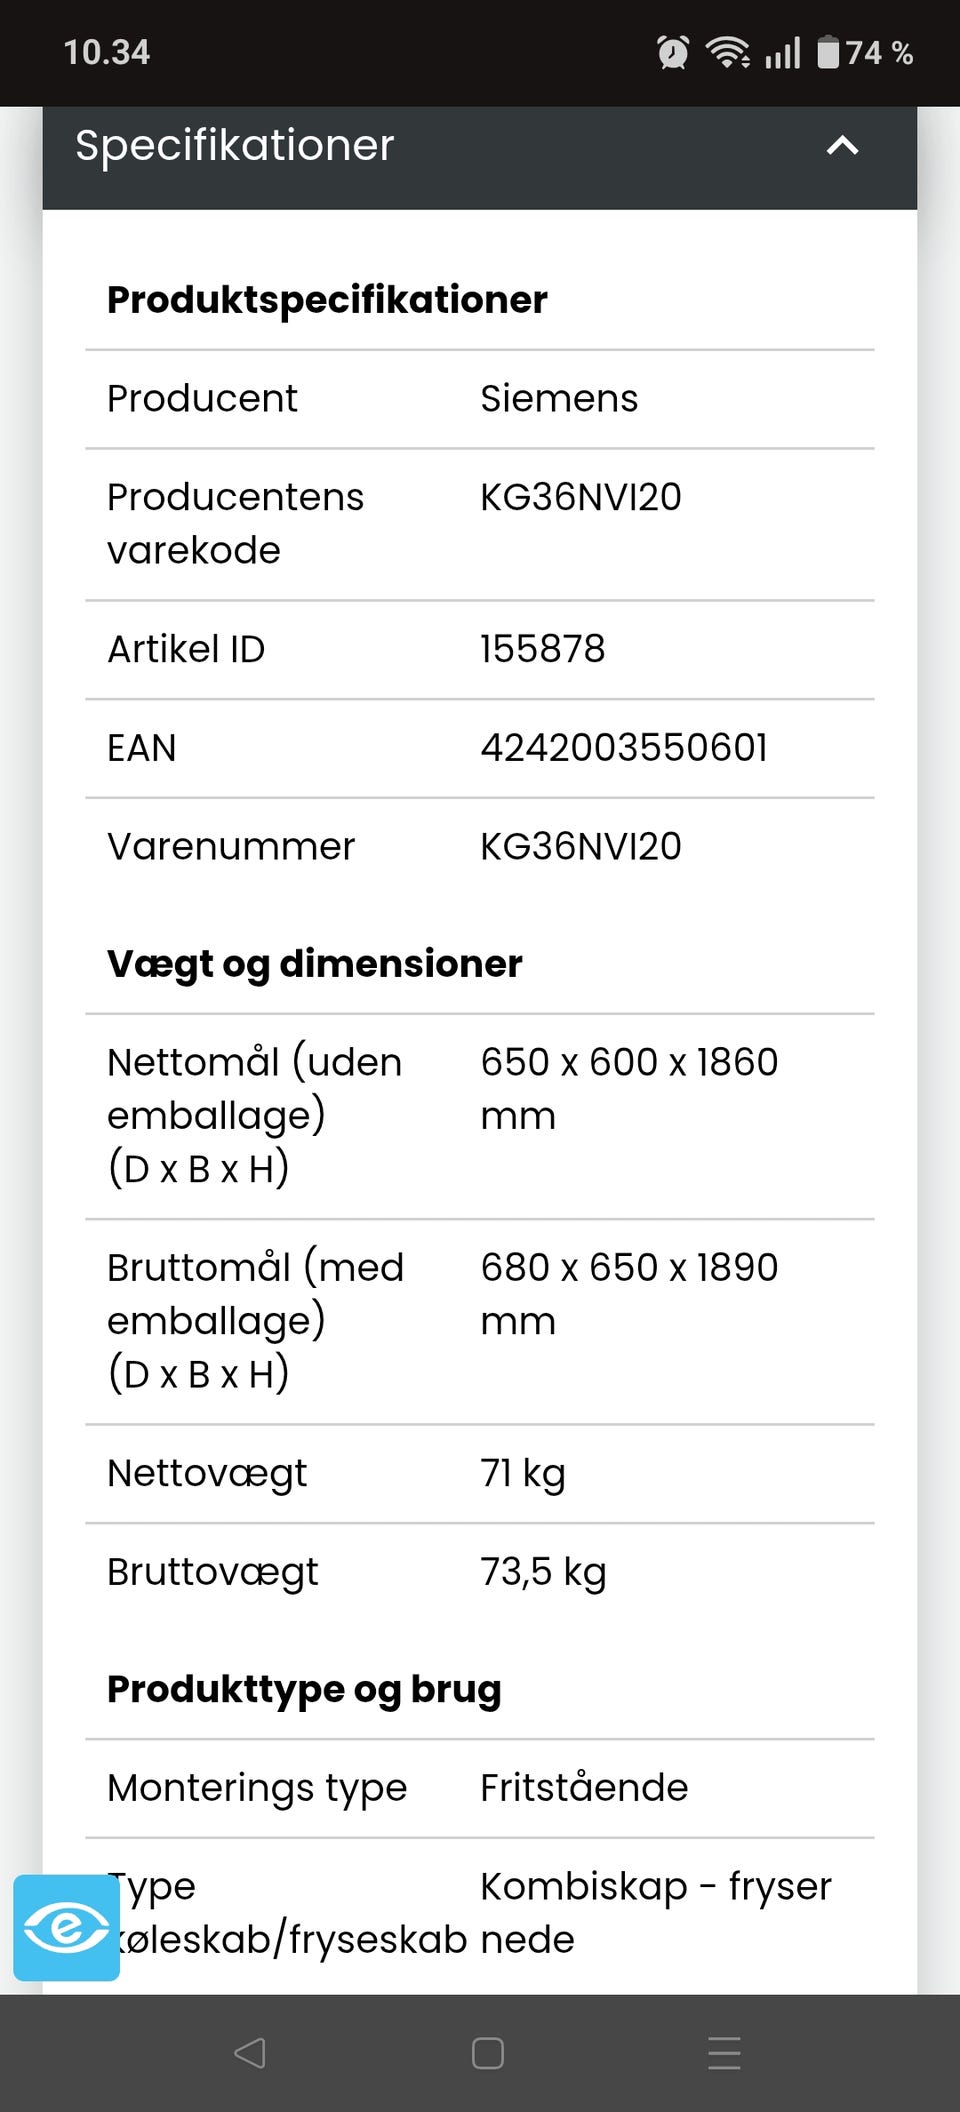The width and height of the screenshot is (960, 2112).
Task: Open the Android recent apps button
Action: [x=724, y=2053]
